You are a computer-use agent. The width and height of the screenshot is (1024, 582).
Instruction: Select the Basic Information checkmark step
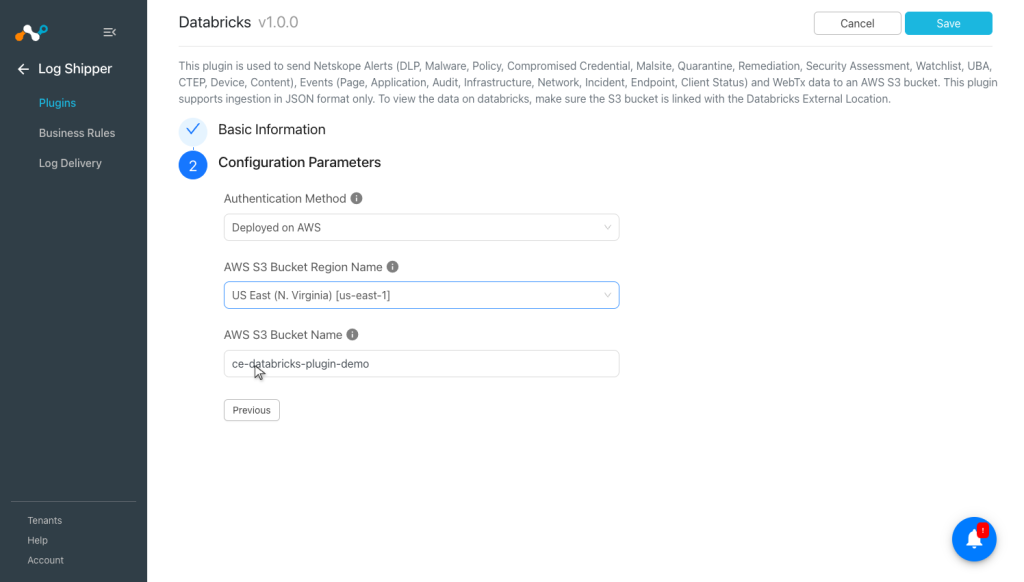pyautogui.click(x=193, y=129)
